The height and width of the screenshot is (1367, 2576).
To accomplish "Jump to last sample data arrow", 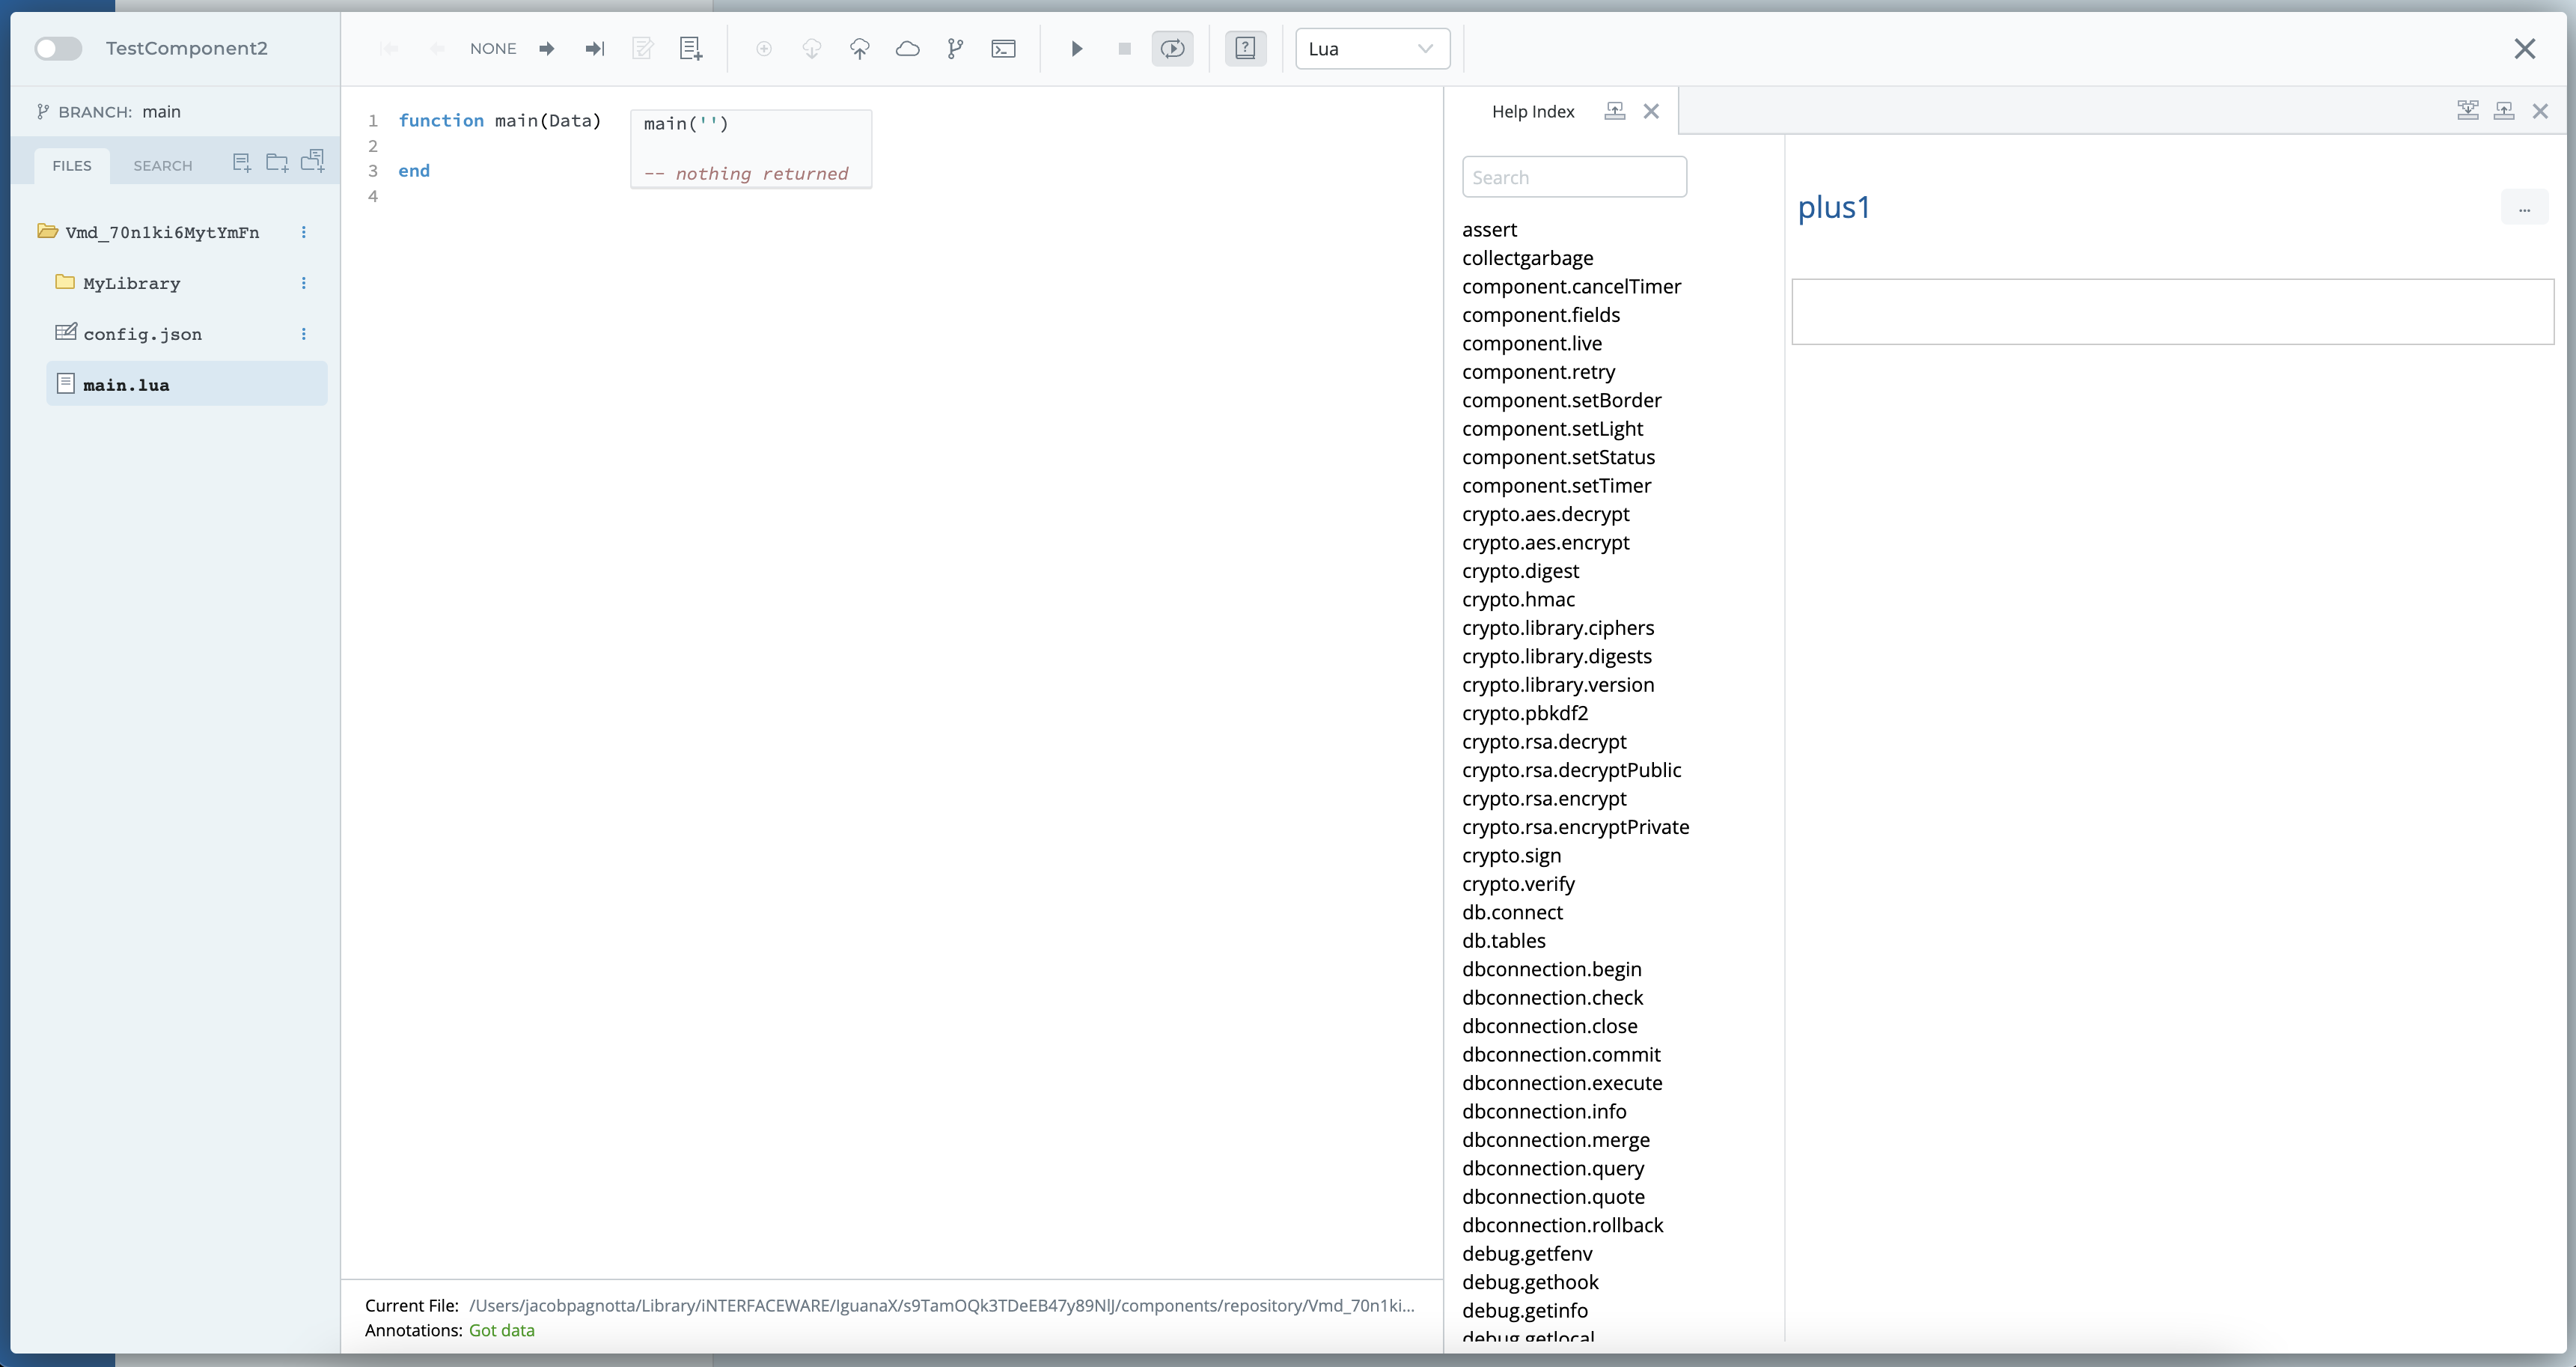I will (595, 49).
